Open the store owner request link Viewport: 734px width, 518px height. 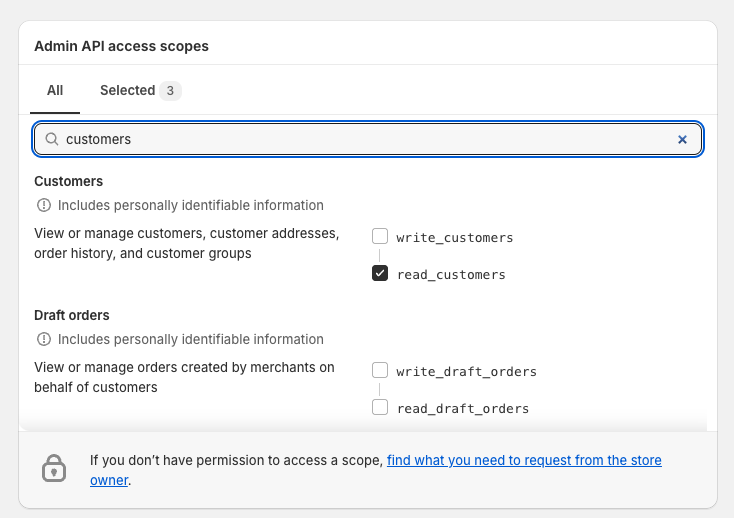(x=524, y=461)
